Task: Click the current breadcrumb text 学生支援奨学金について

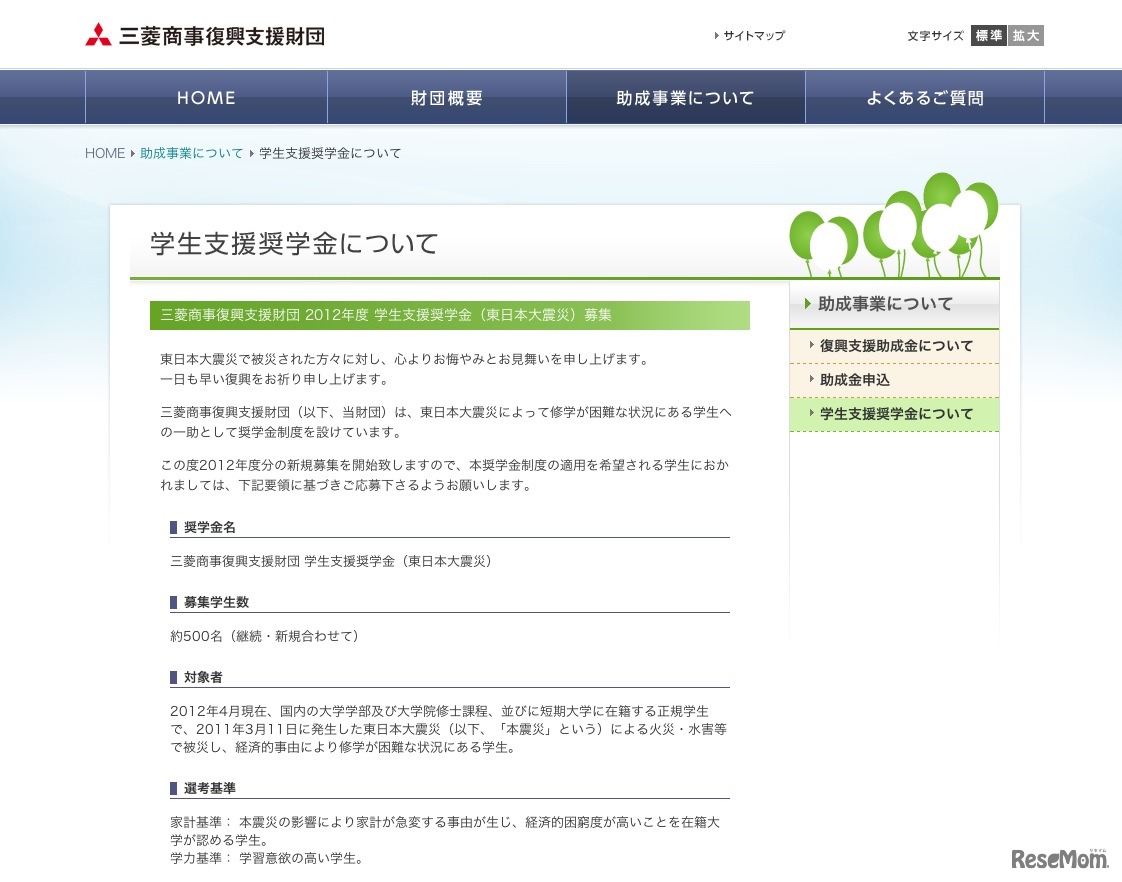Action: point(330,153)
